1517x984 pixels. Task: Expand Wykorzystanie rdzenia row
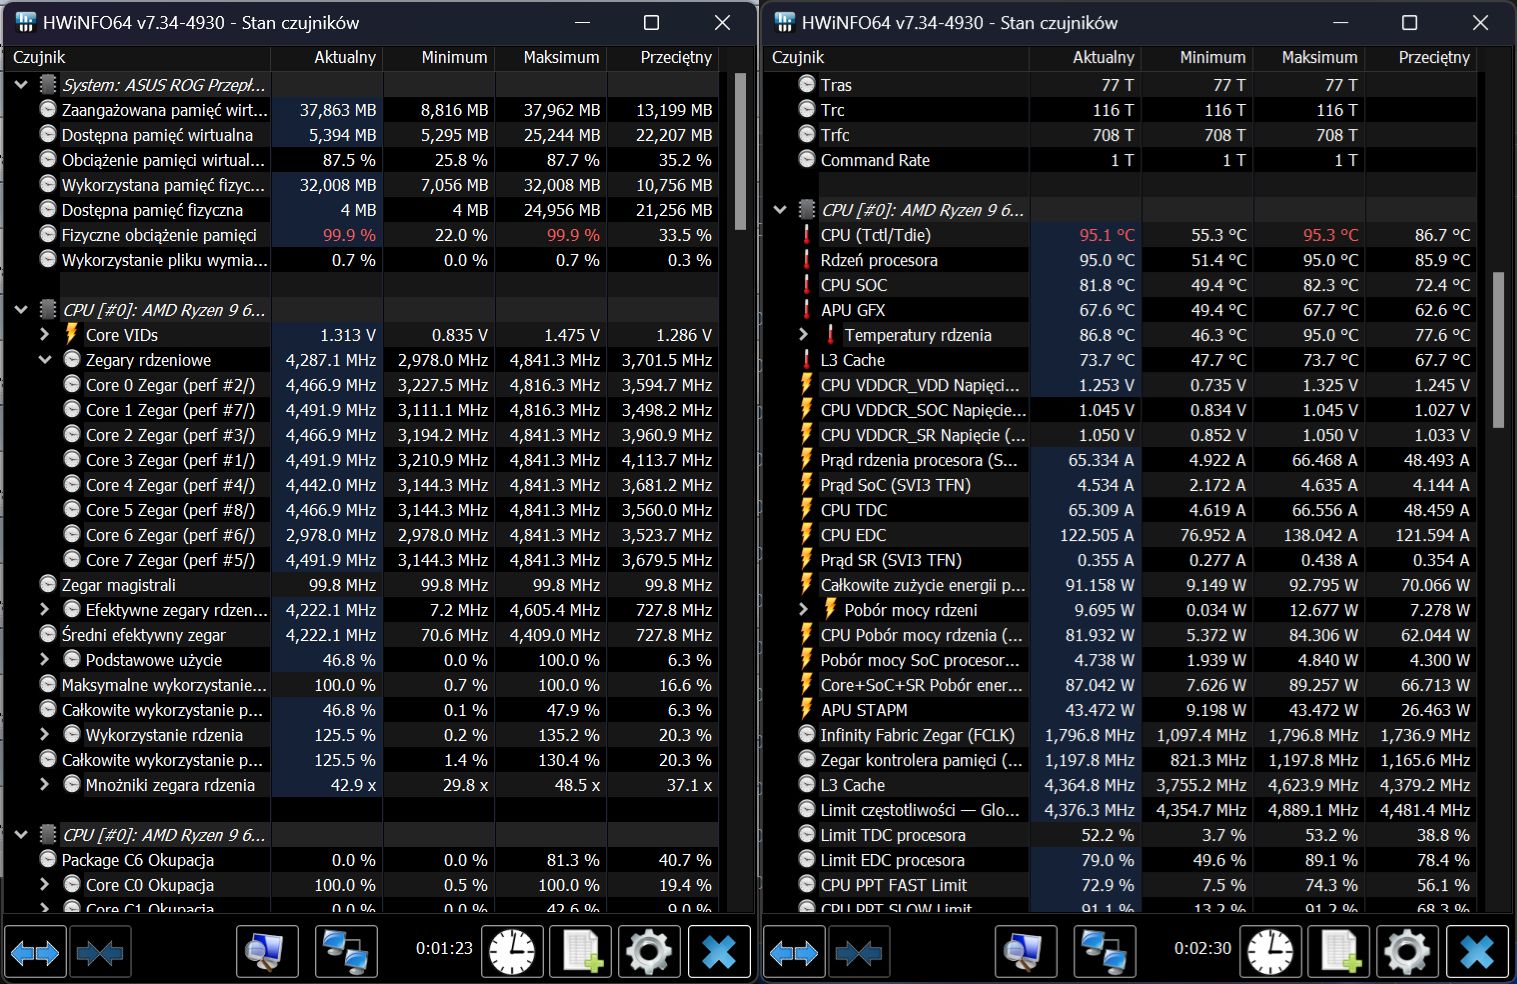[45, 735]
